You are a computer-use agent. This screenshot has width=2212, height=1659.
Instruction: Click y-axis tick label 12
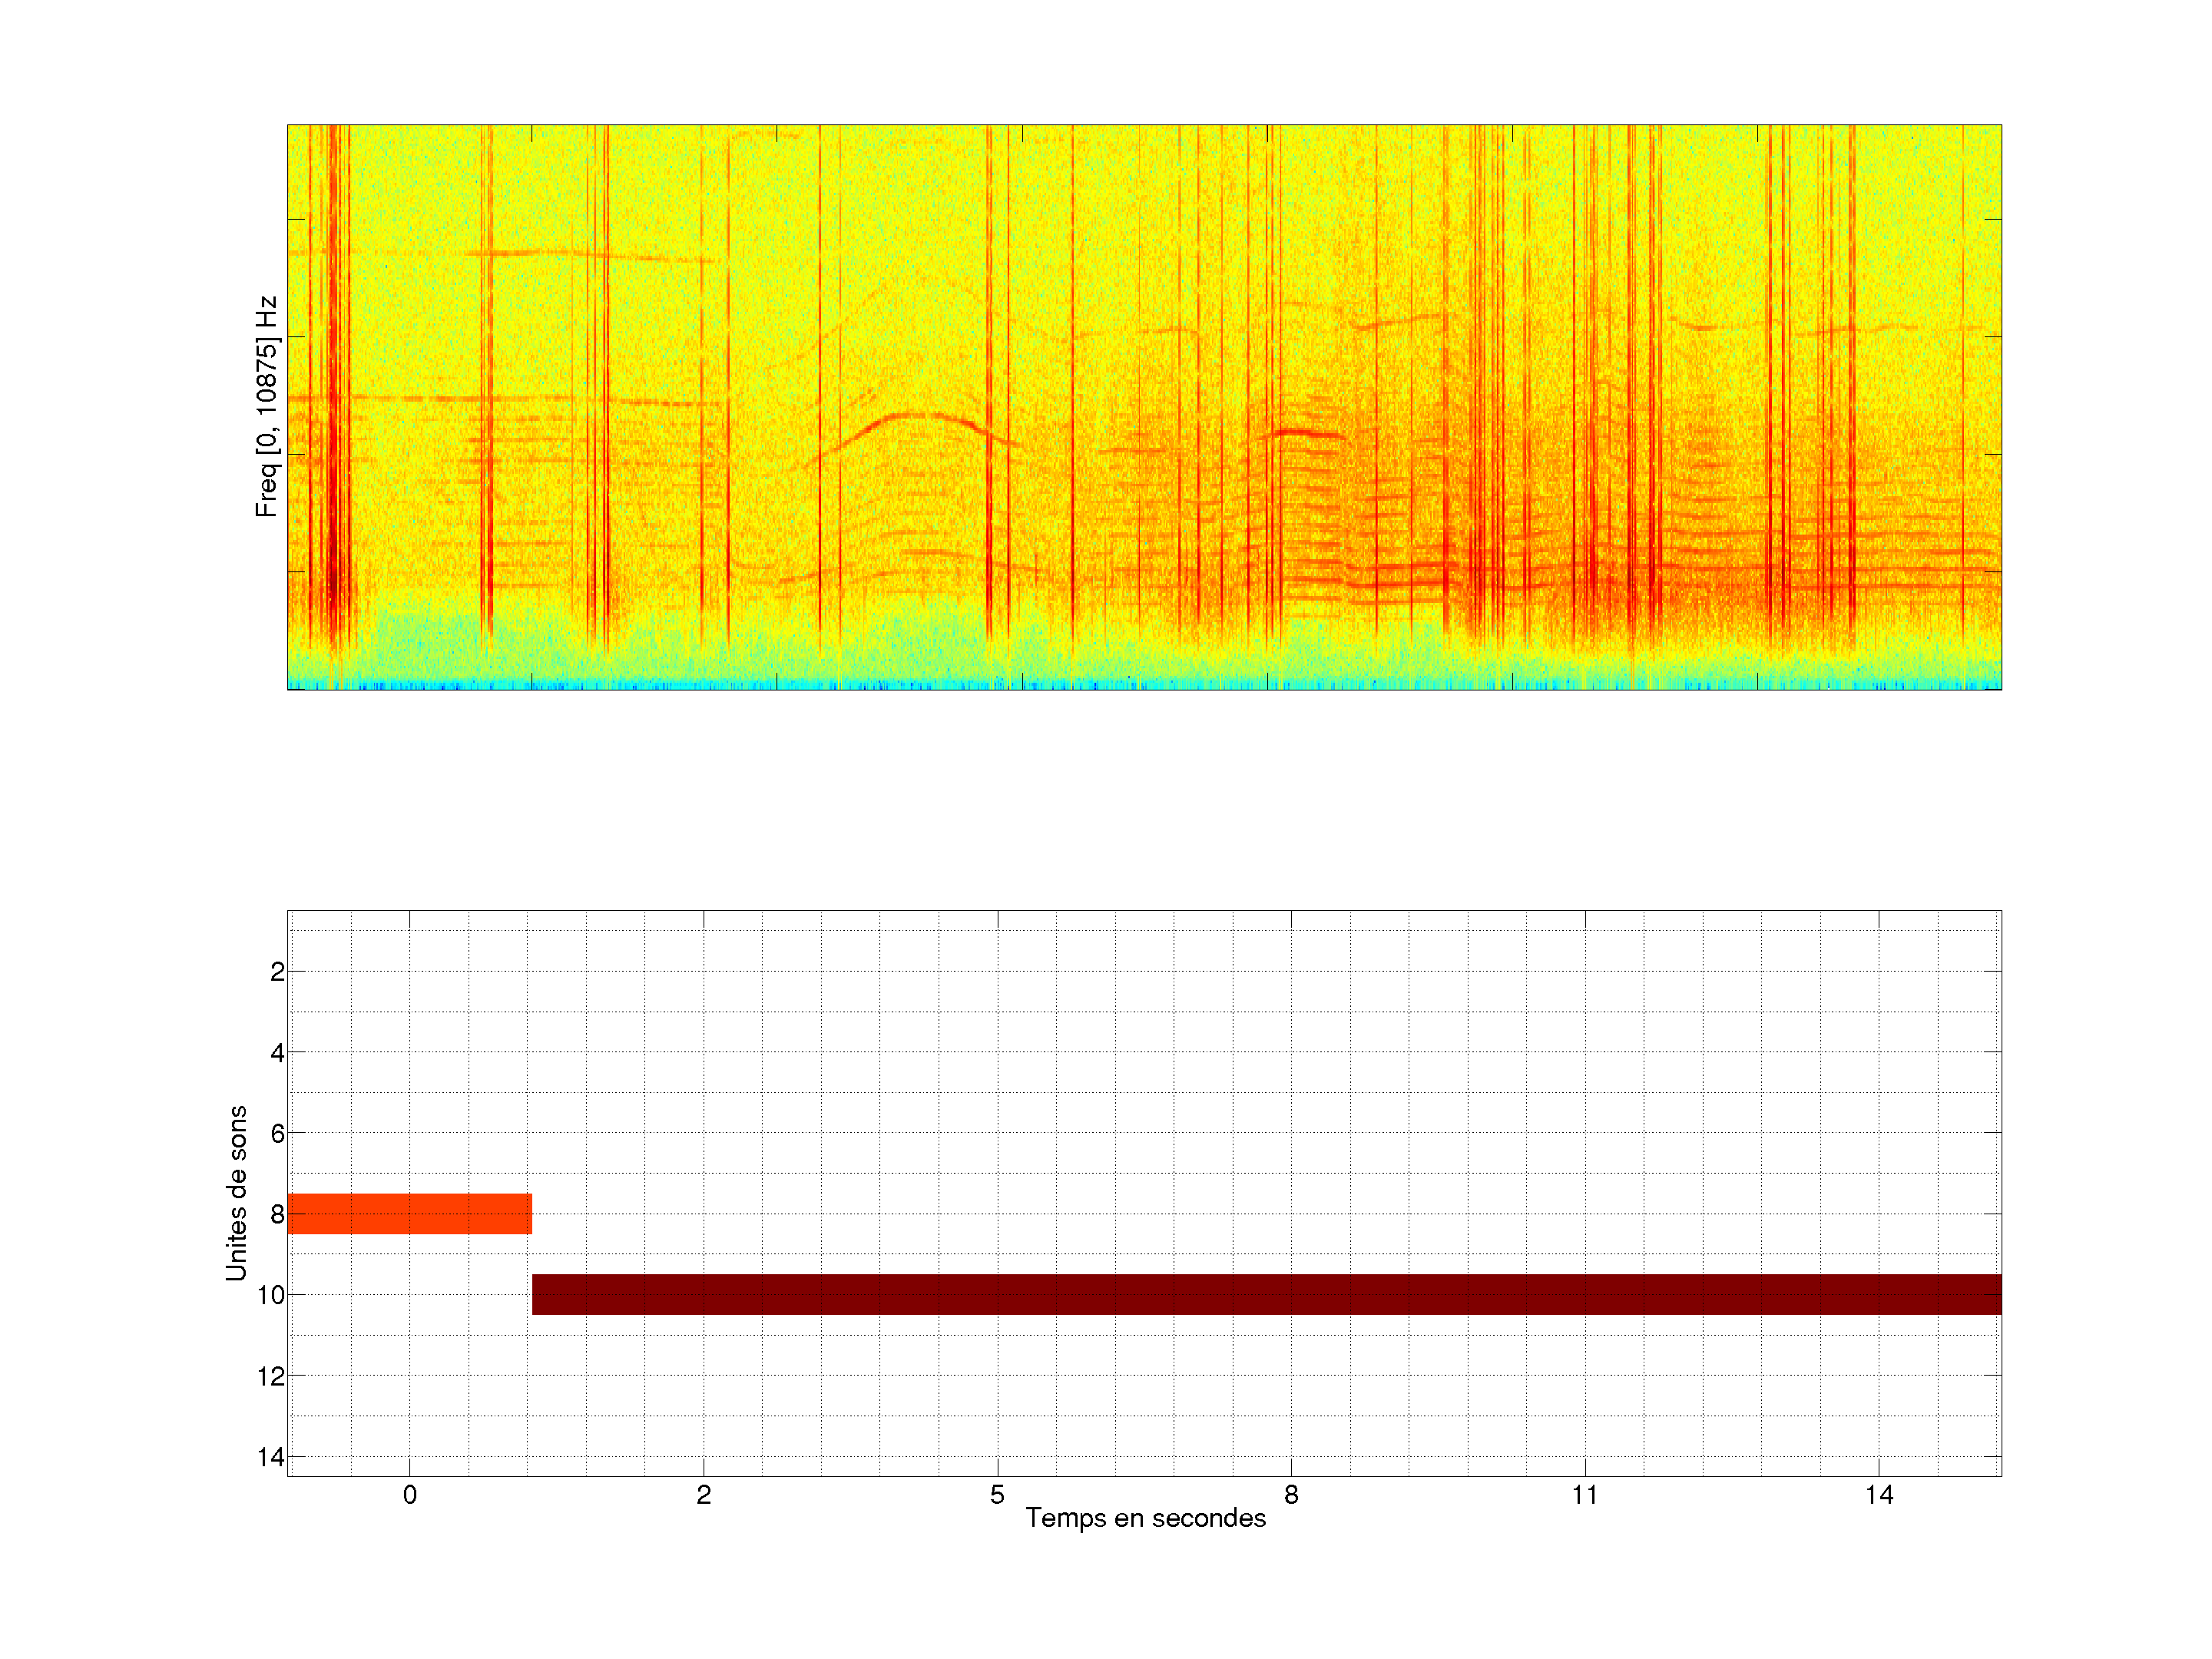click(271, 1377)
